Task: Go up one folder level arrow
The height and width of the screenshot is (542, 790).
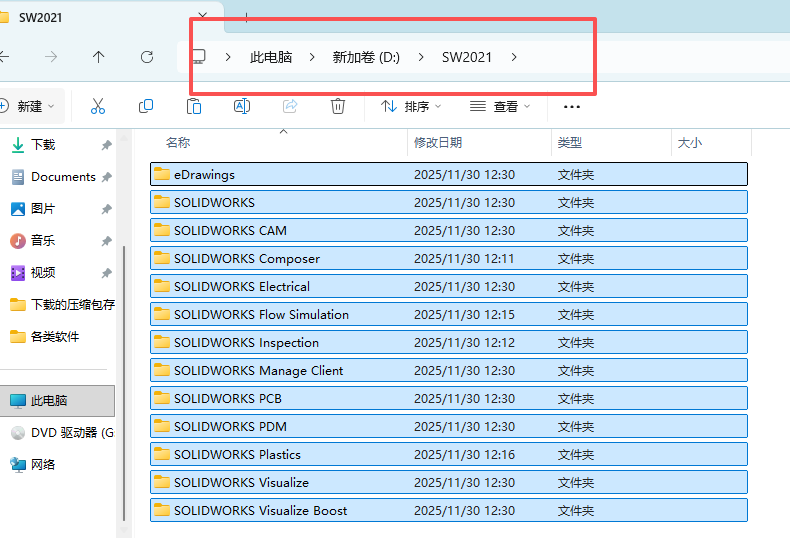Action: (99, 57)
